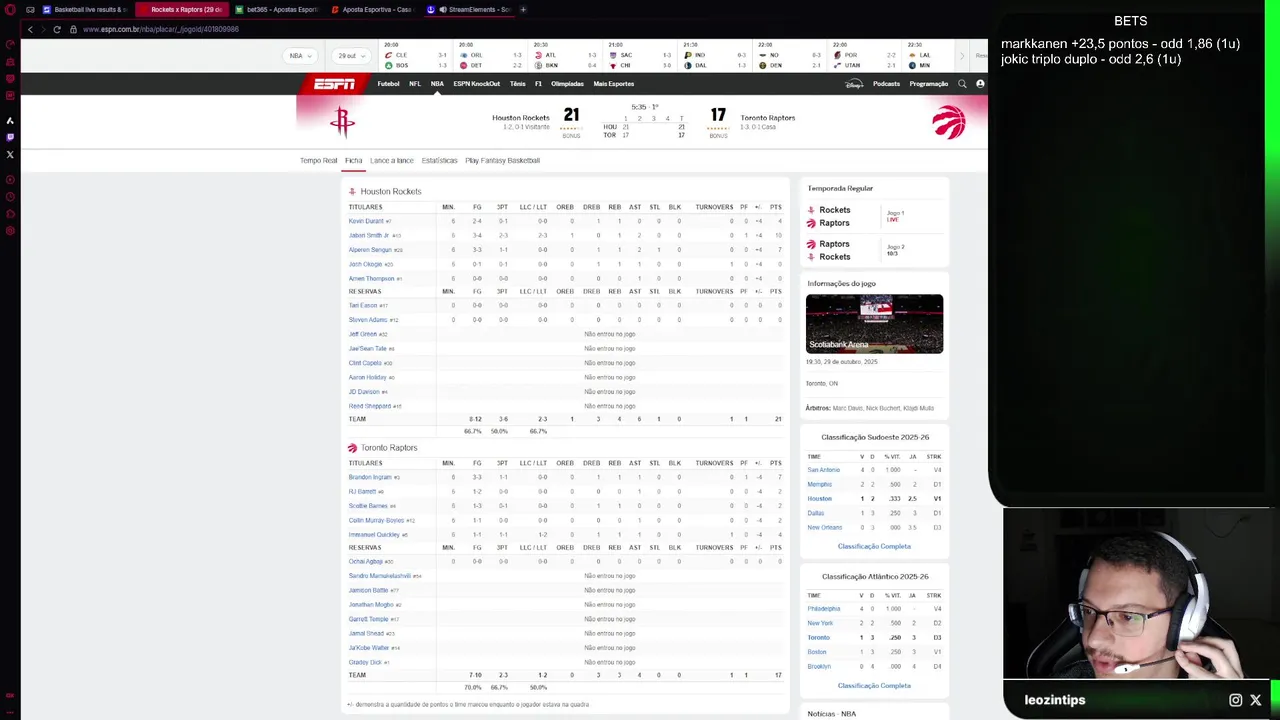Open the Tênis menu item
The height and width of the screenshot is (720, 1280).
[x=517, y=84]
